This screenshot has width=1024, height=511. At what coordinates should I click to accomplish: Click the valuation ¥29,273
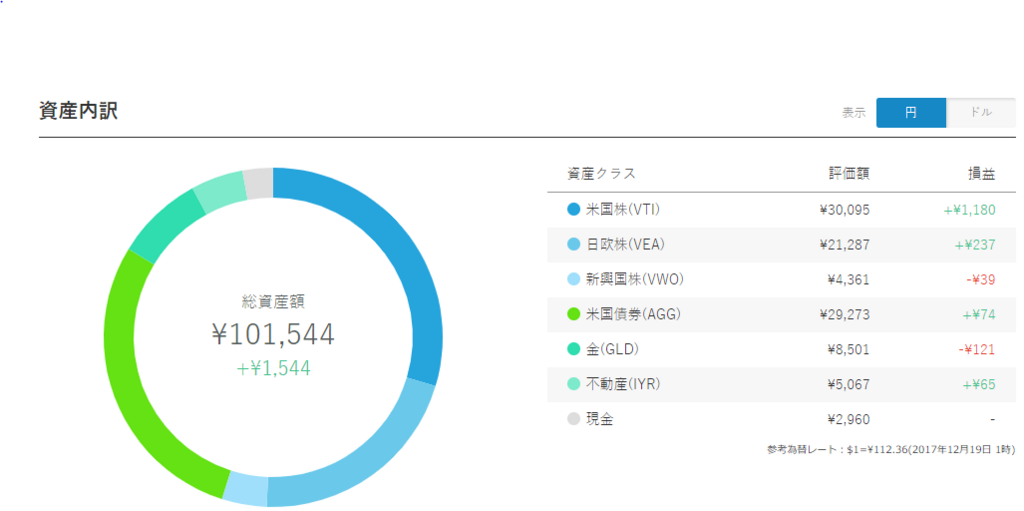[x=844, y=314]
